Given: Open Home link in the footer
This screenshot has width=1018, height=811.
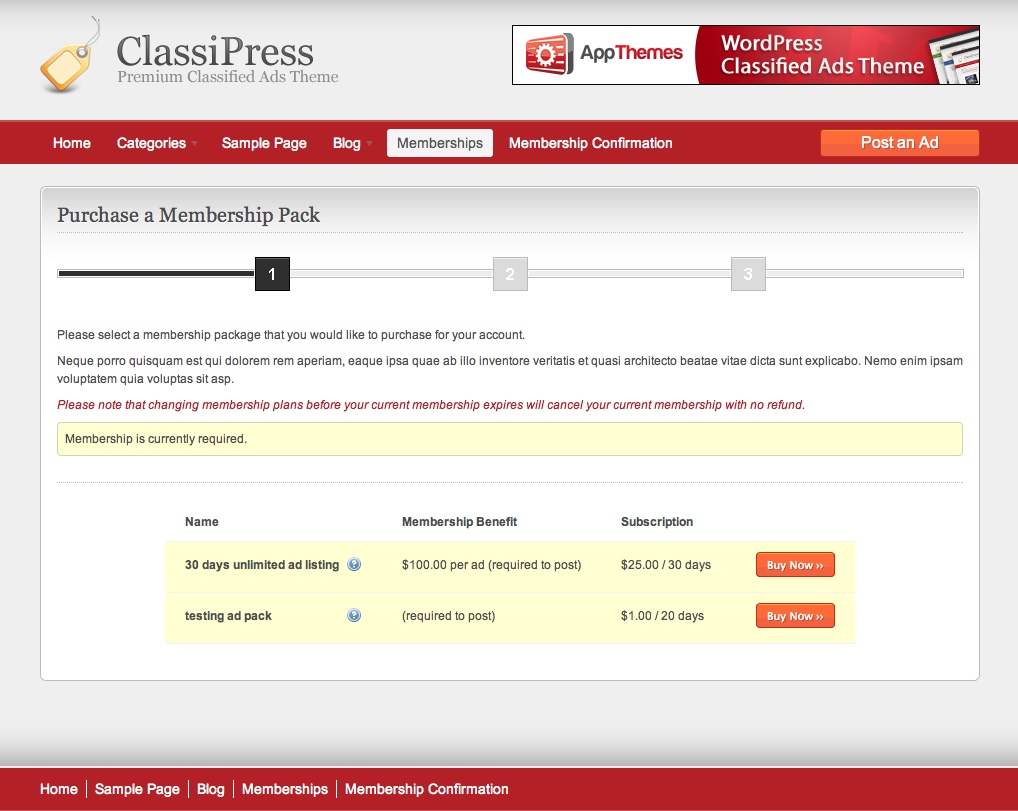Looking at the screenshot, I should tap(58, 789).
